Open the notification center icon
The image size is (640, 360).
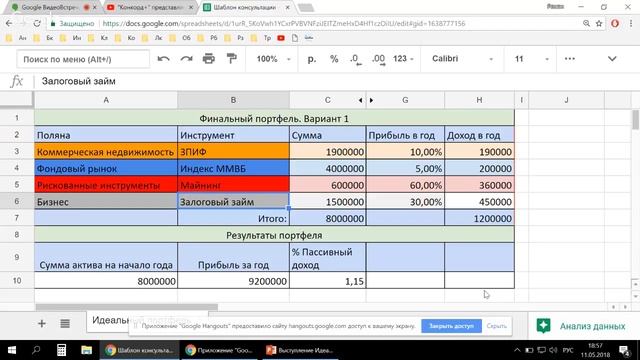(624, 350)
